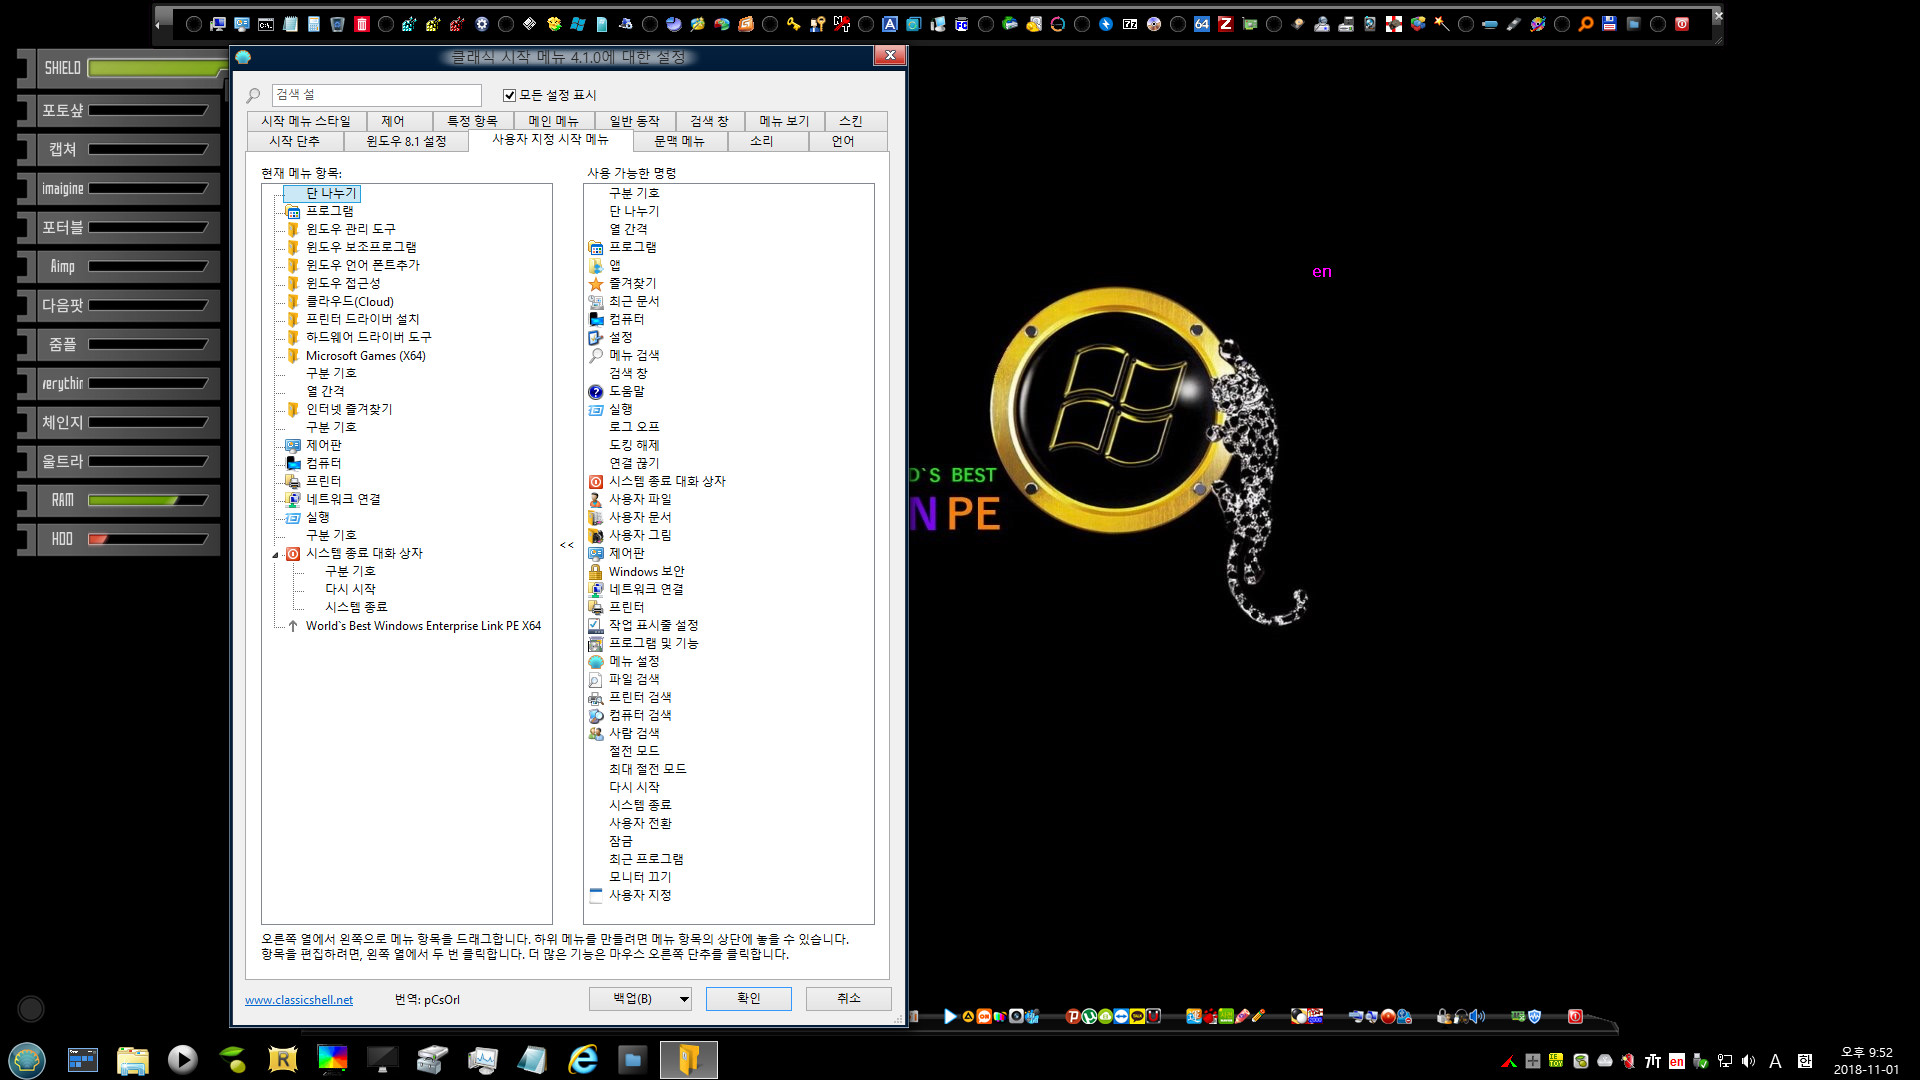
Task: Click the '<<' move-item button
Action: 567,545
